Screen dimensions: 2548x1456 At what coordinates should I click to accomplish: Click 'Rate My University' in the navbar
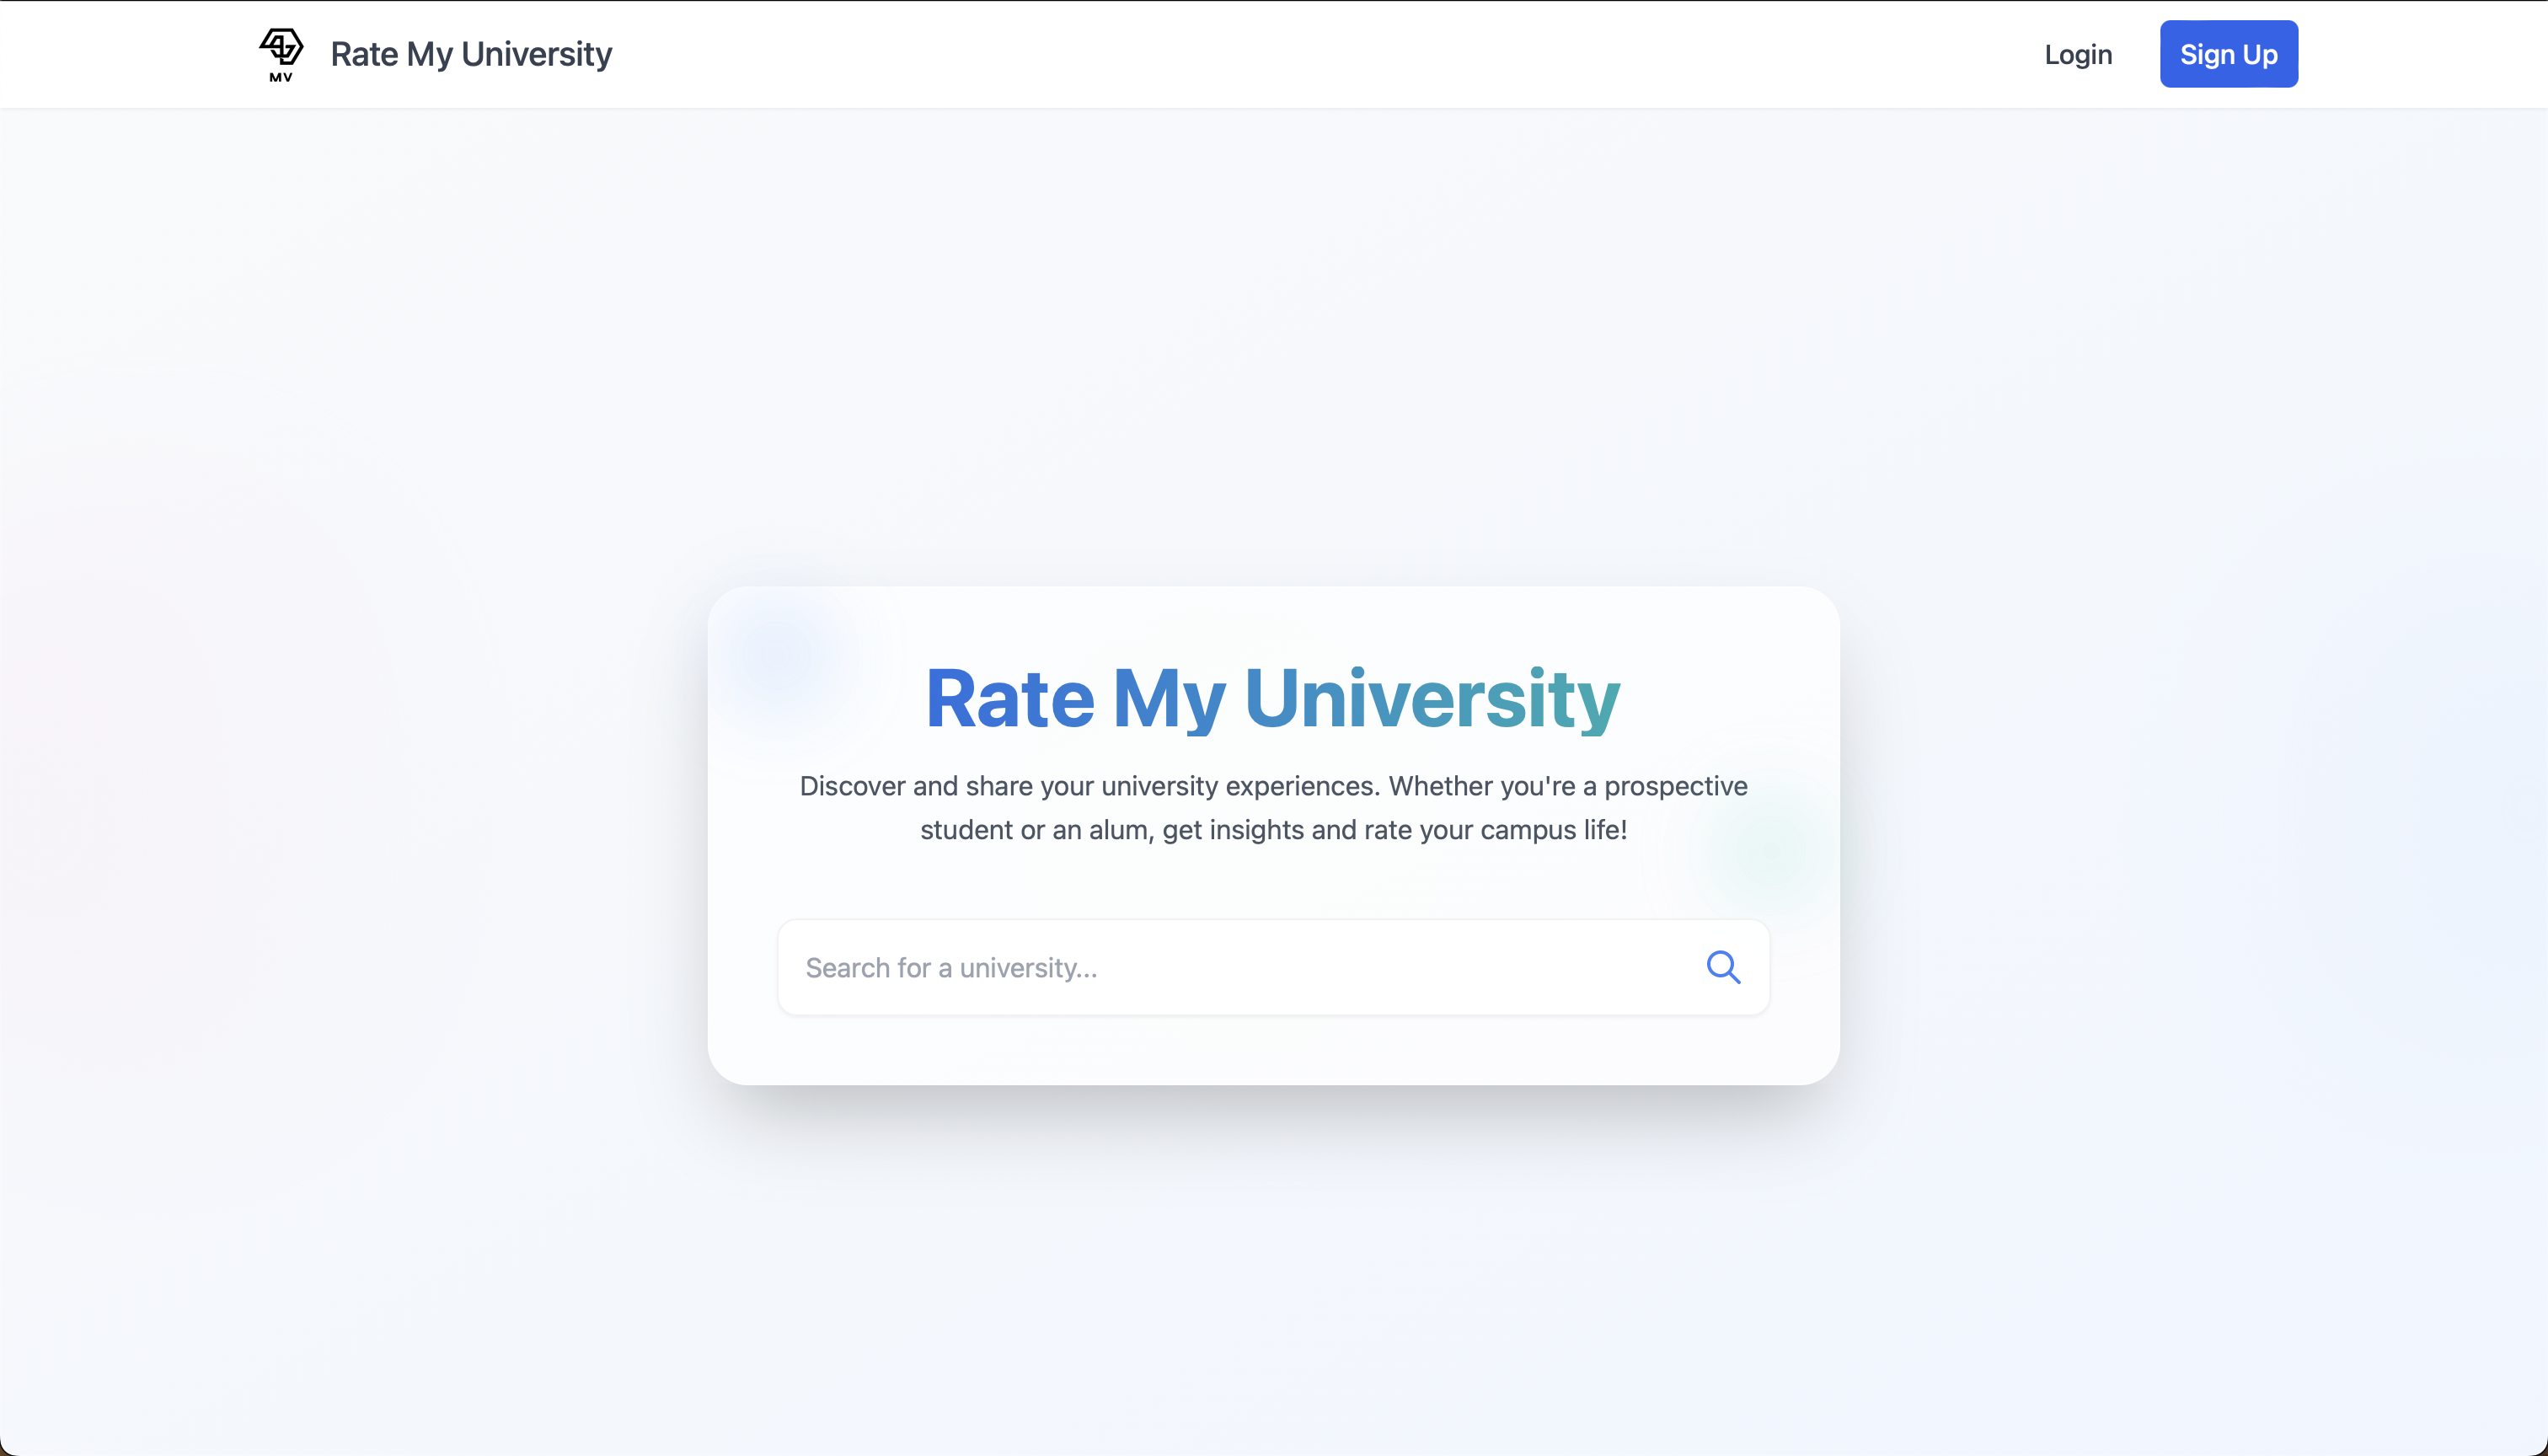[x=471, y=54]
